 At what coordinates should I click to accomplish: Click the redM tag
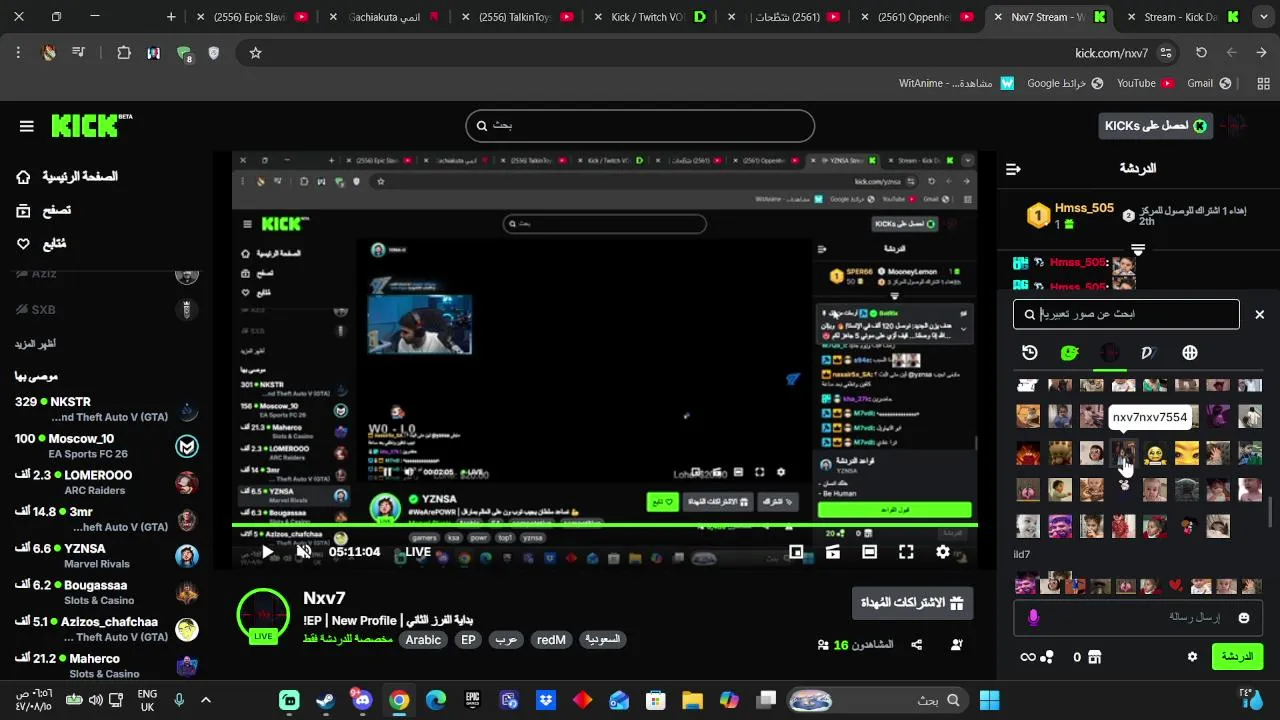[551, 640]
